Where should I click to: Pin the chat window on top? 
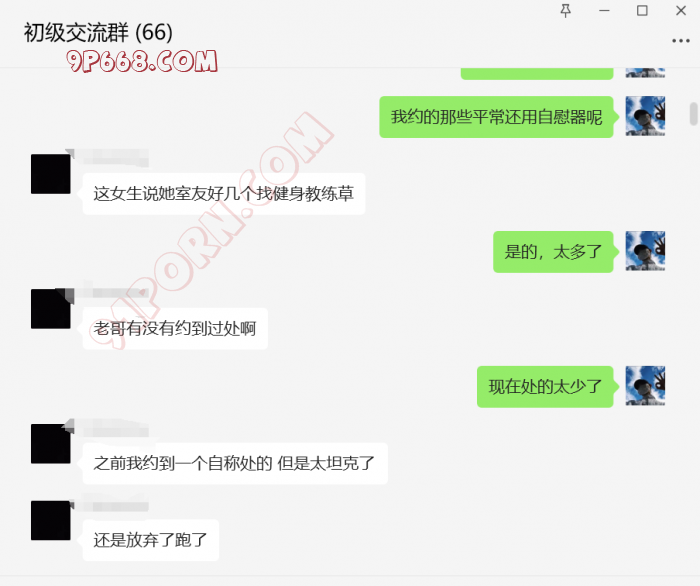point(566,10)
